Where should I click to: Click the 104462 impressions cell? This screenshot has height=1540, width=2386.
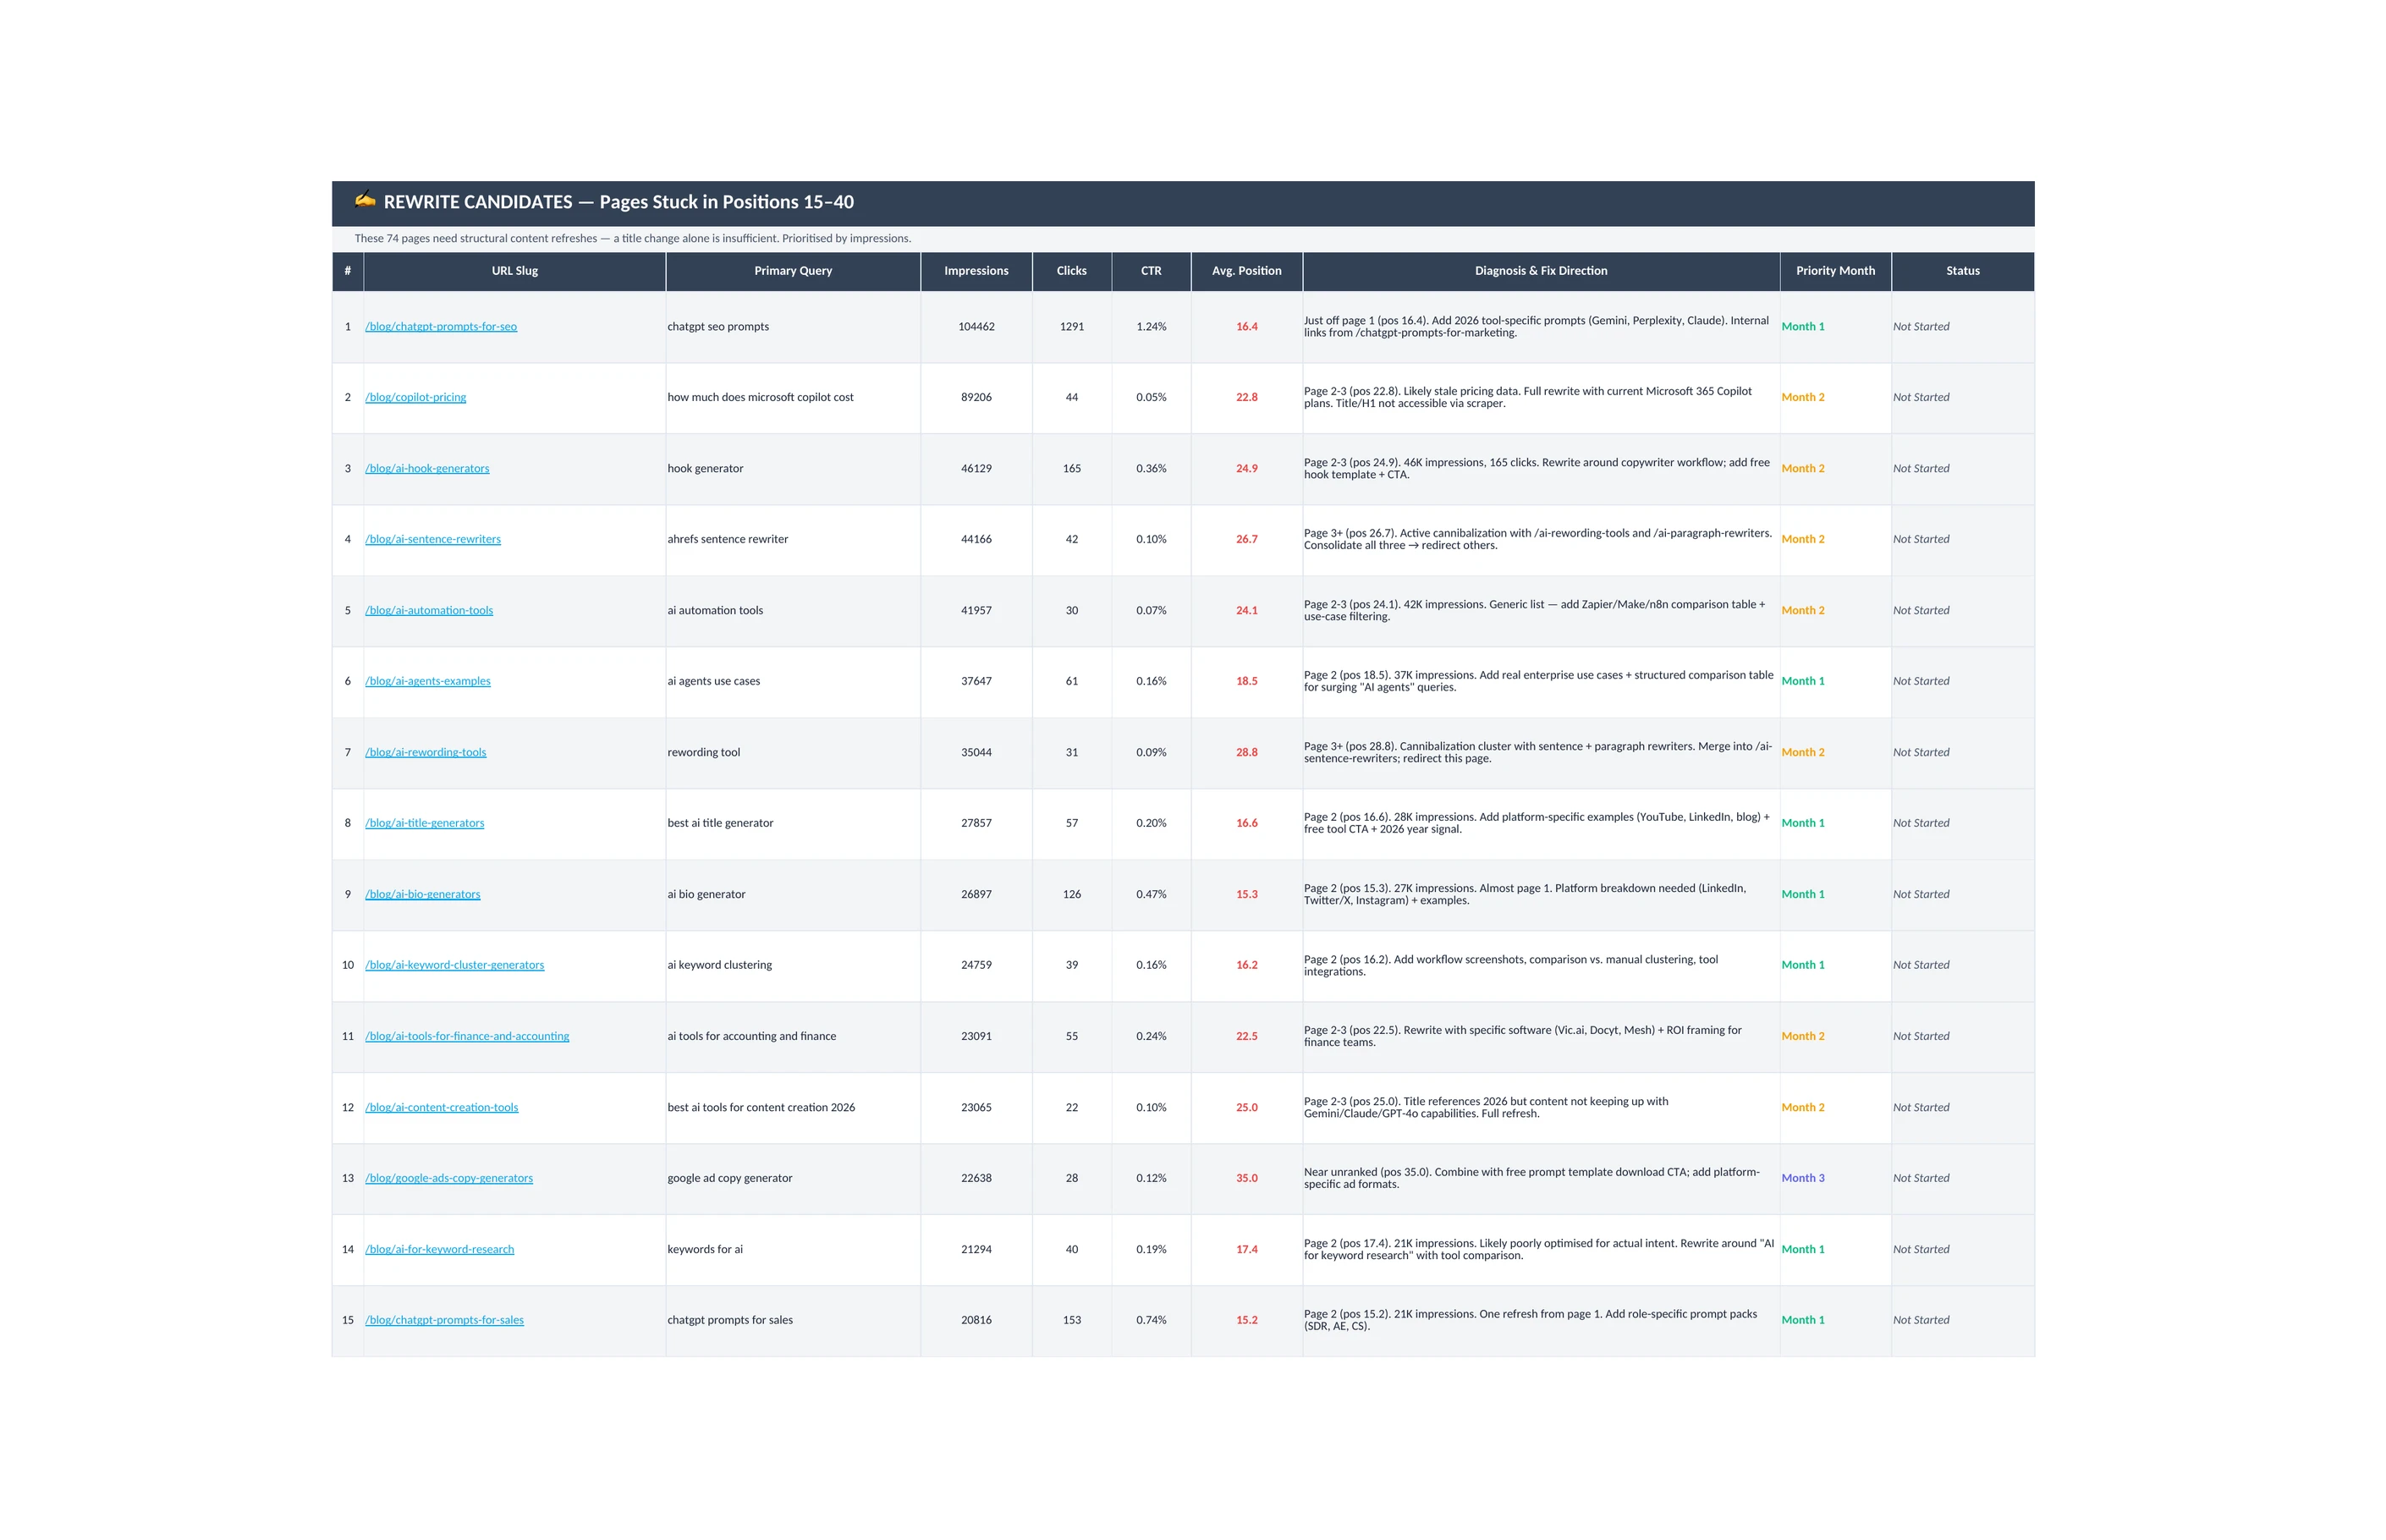tap(976, 327)
